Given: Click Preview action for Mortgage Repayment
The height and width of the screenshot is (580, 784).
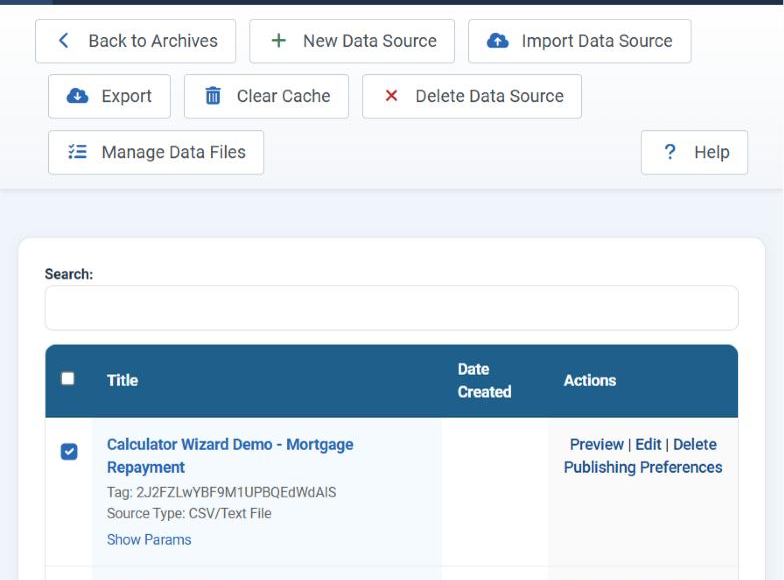Looking at the screenshot, I should (x=596, y=444).
